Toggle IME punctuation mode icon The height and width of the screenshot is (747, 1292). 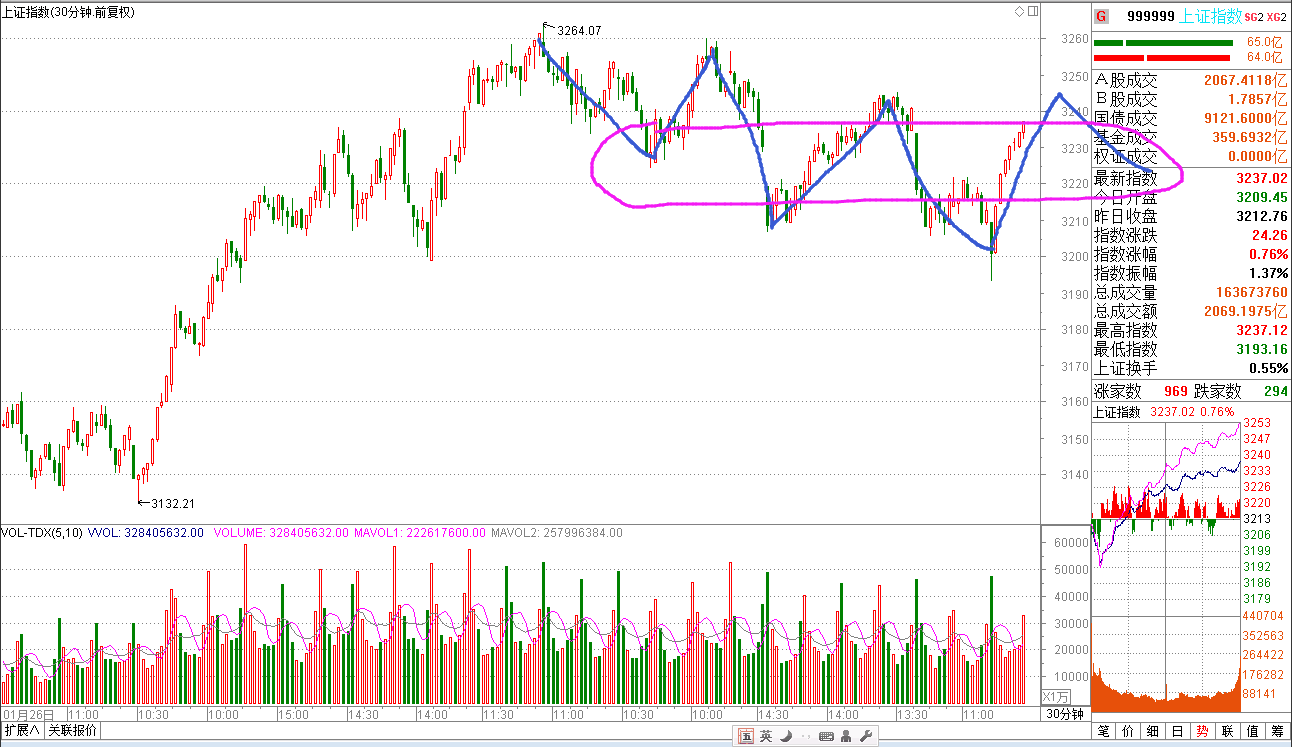tap(804, 737)
